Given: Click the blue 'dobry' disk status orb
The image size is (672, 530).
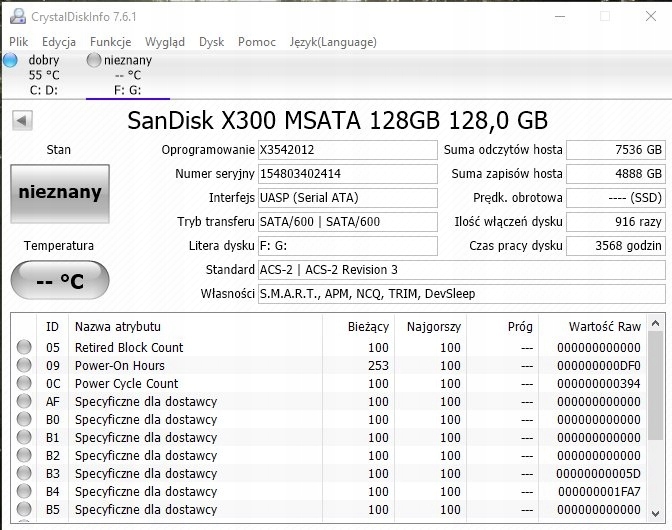Looking at the screenshot, I should [10, 60].
